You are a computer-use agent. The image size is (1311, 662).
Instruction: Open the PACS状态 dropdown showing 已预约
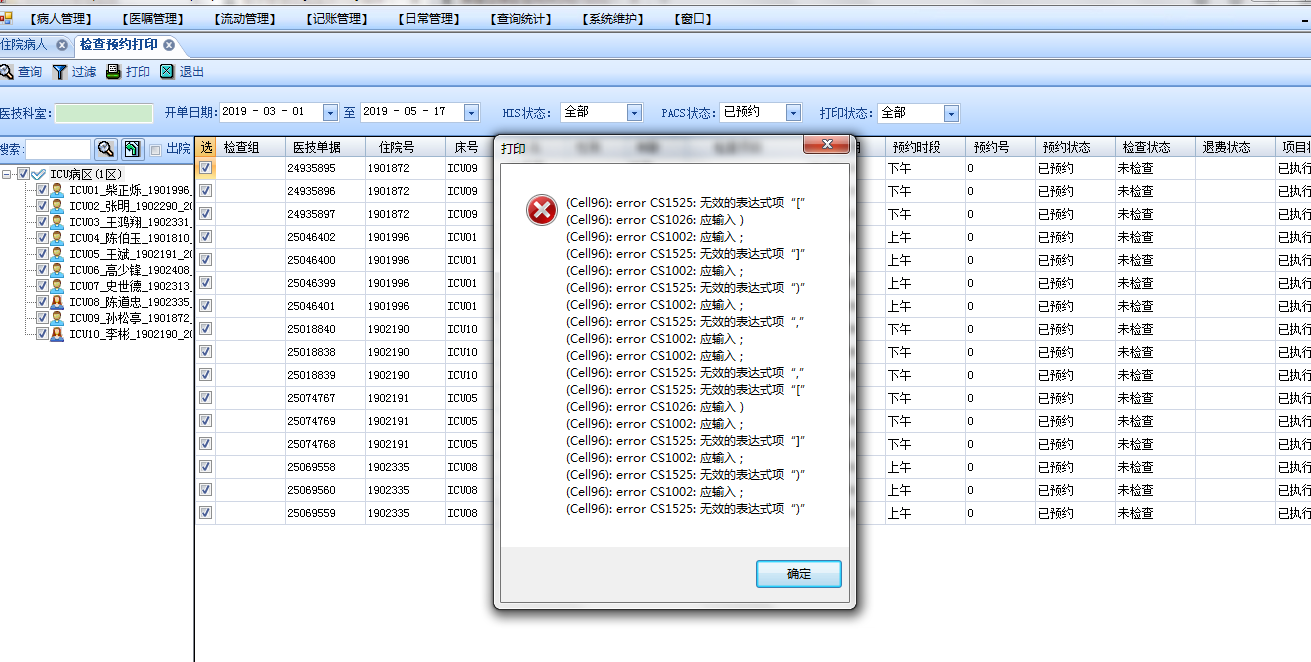click(x=793, y=113)
